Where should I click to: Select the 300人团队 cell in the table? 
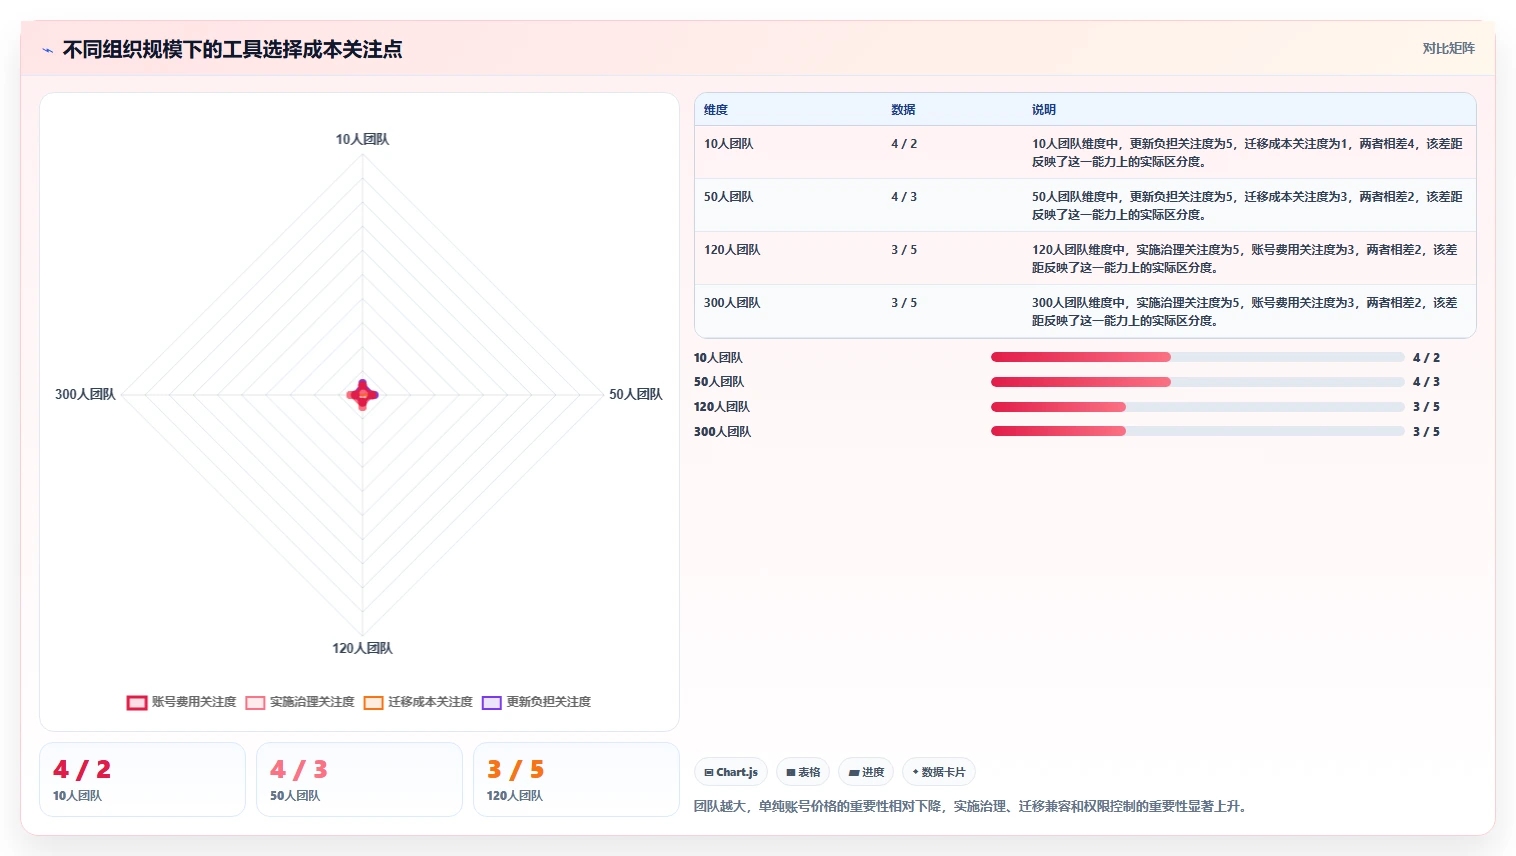pos(732,303)
